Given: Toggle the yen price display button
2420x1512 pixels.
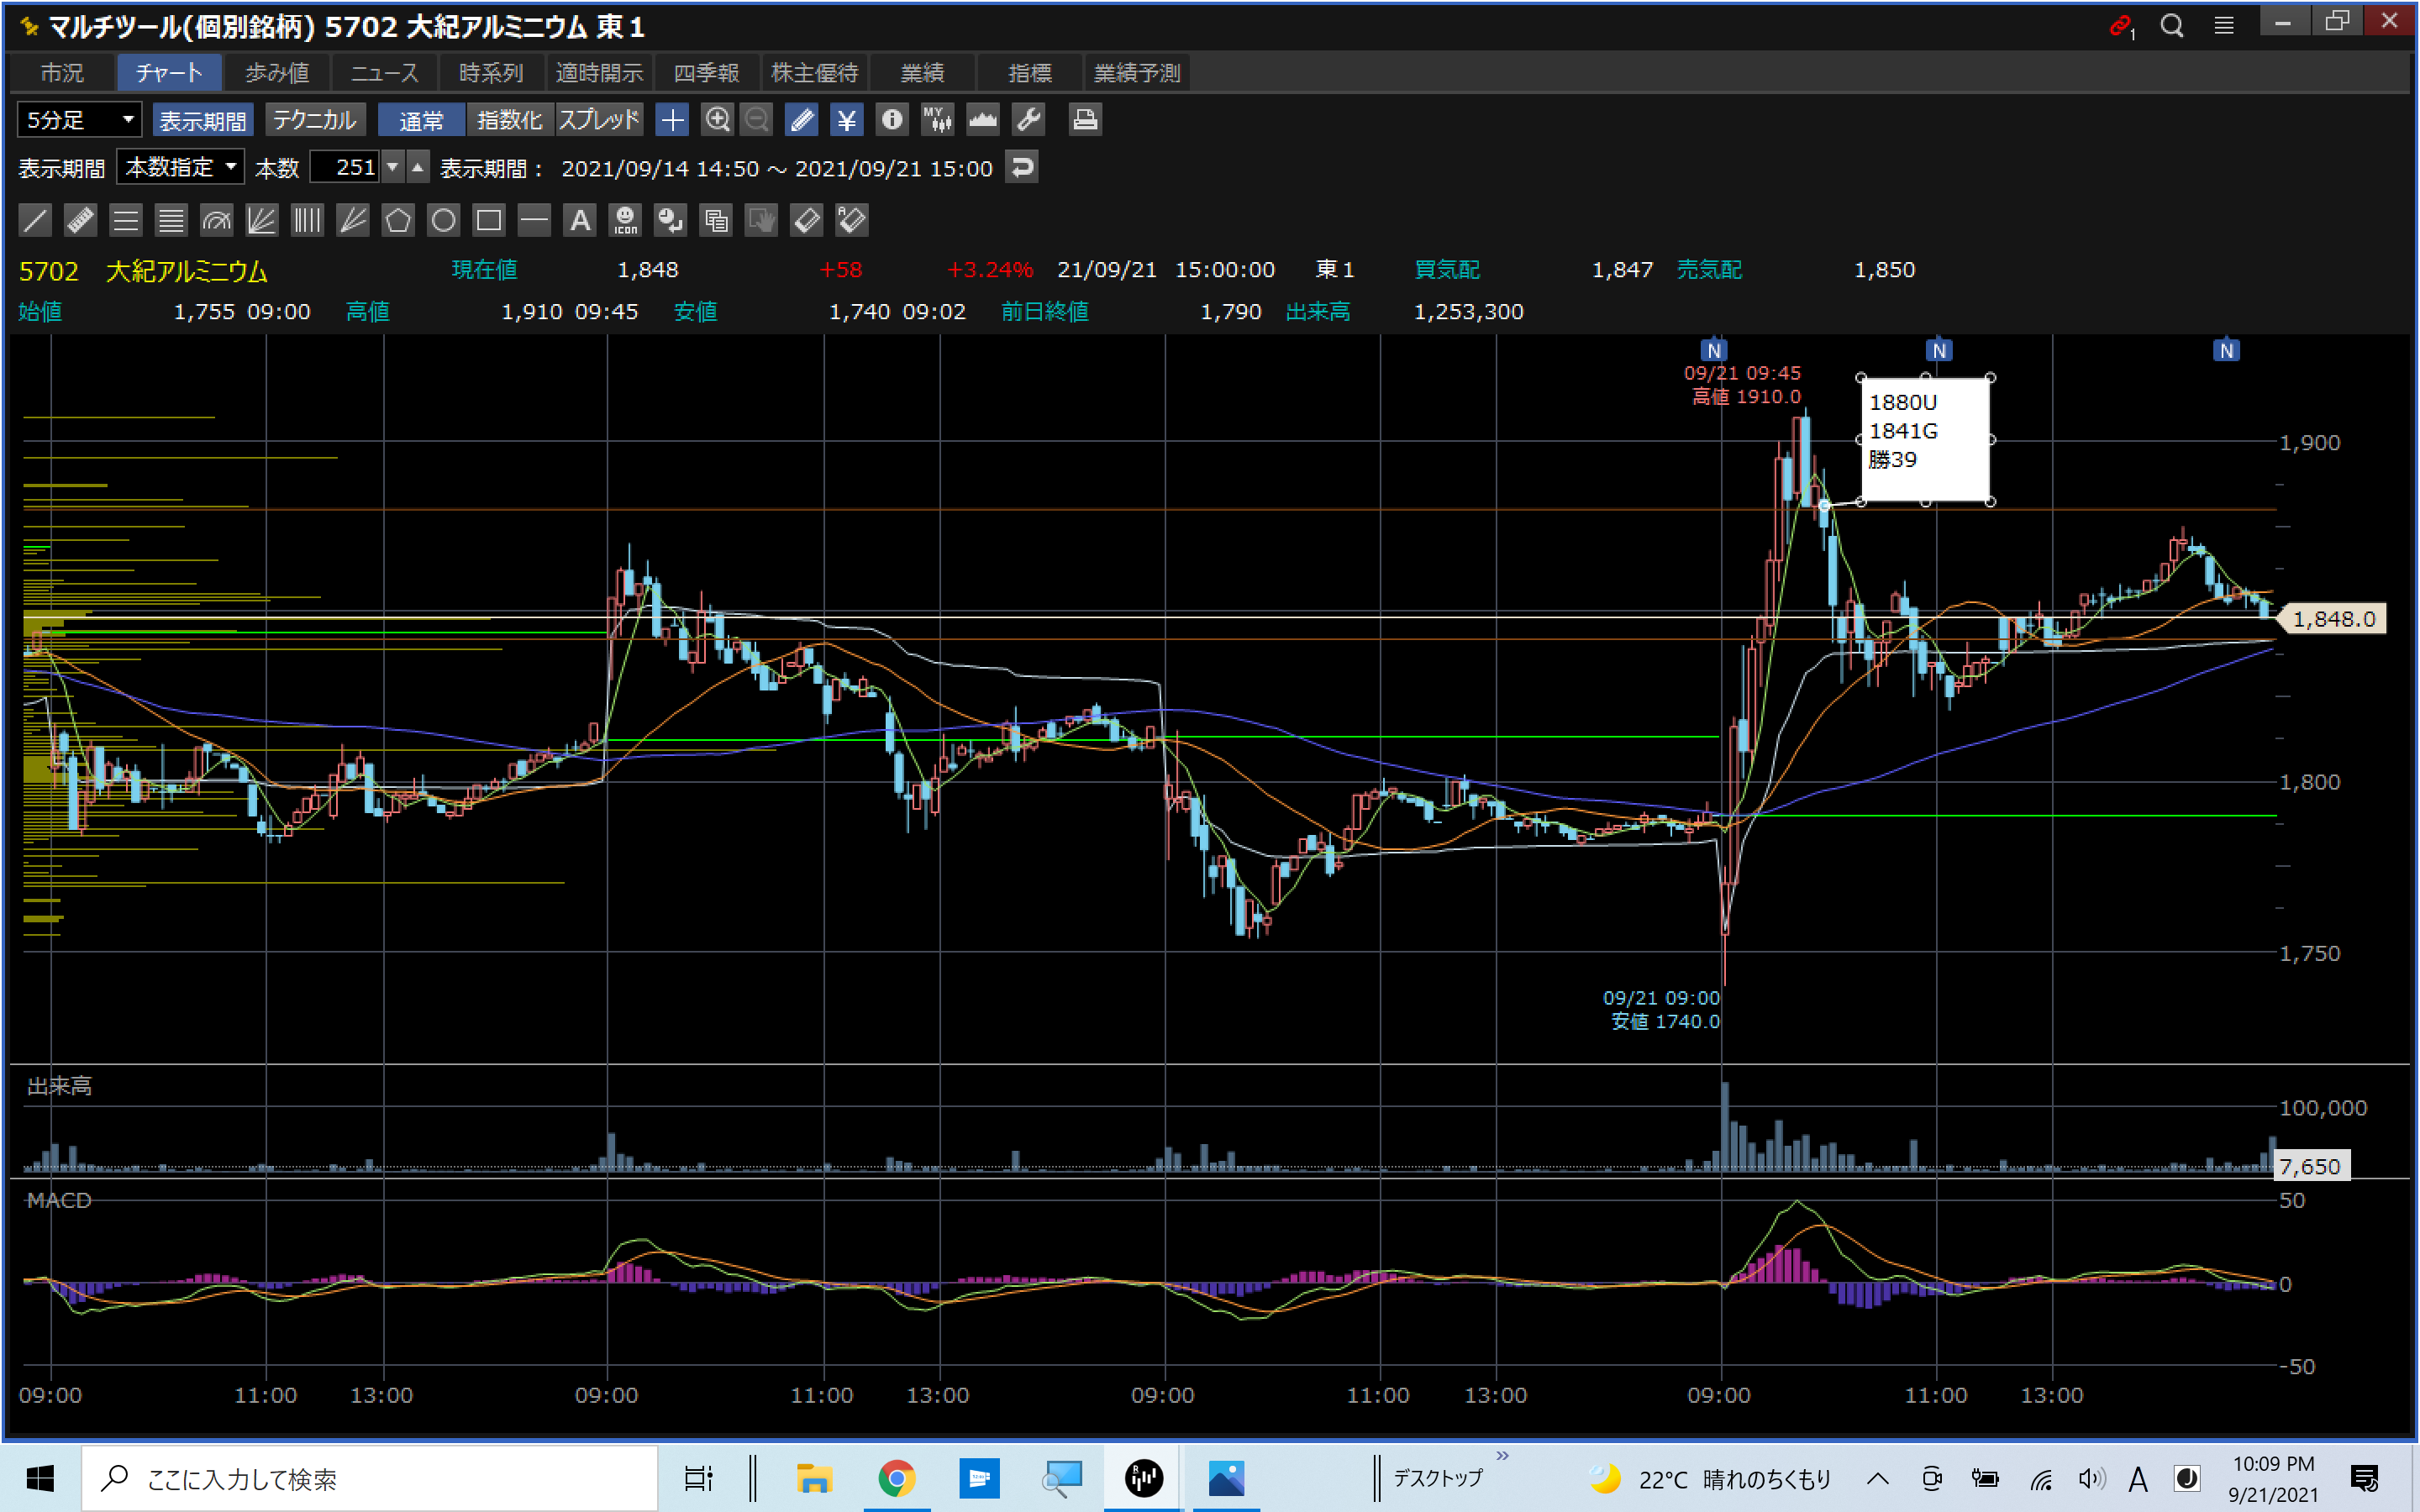Looking at the screenshot, I should 846,120.
